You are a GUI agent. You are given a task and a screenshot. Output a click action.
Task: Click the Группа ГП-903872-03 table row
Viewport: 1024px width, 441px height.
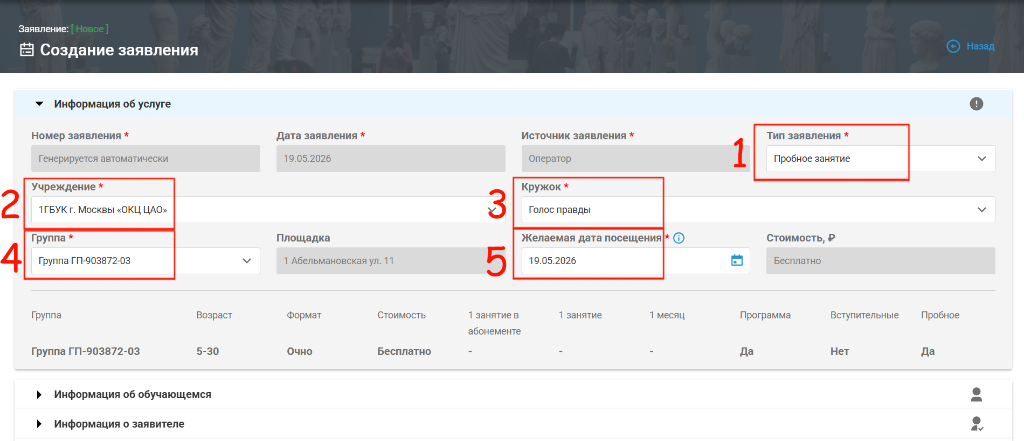tap(513, 351)
